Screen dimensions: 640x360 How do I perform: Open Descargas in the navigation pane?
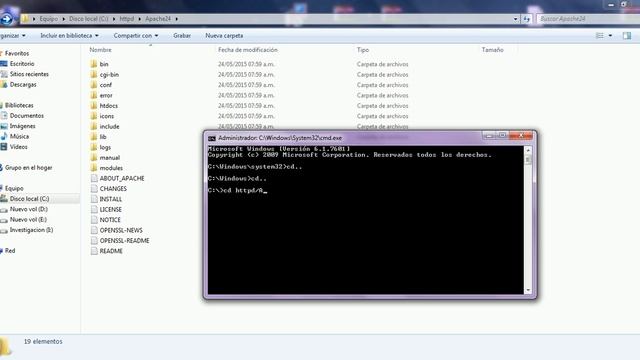point(23,84)
